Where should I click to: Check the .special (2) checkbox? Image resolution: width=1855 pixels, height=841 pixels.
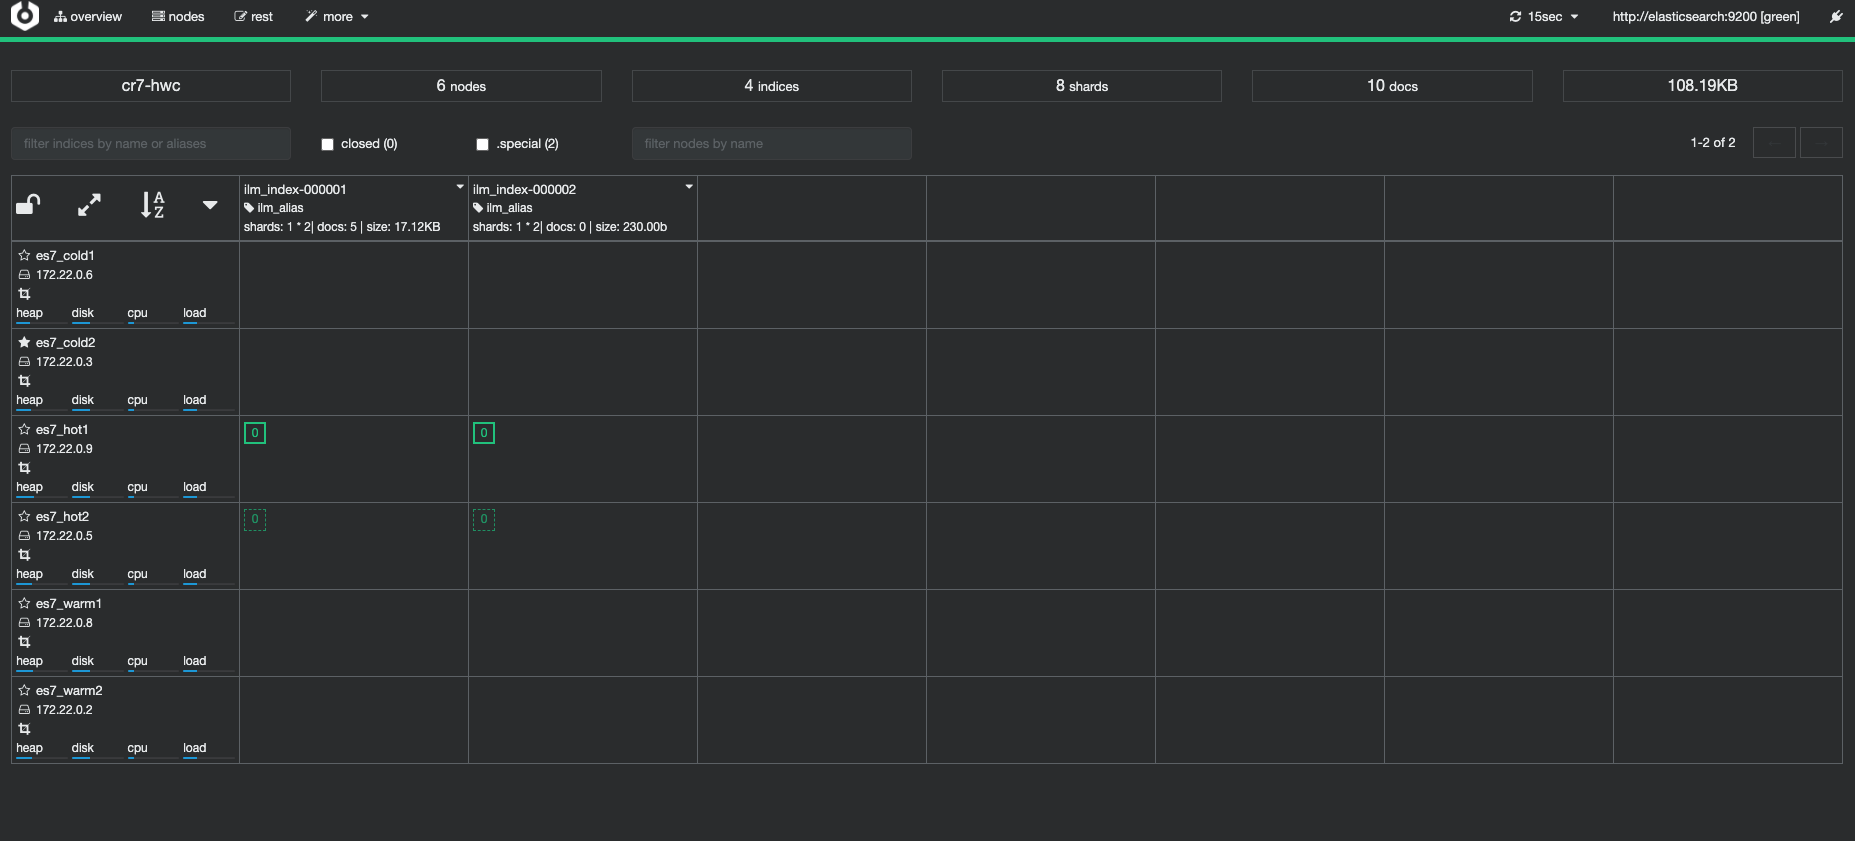(483, 144)
